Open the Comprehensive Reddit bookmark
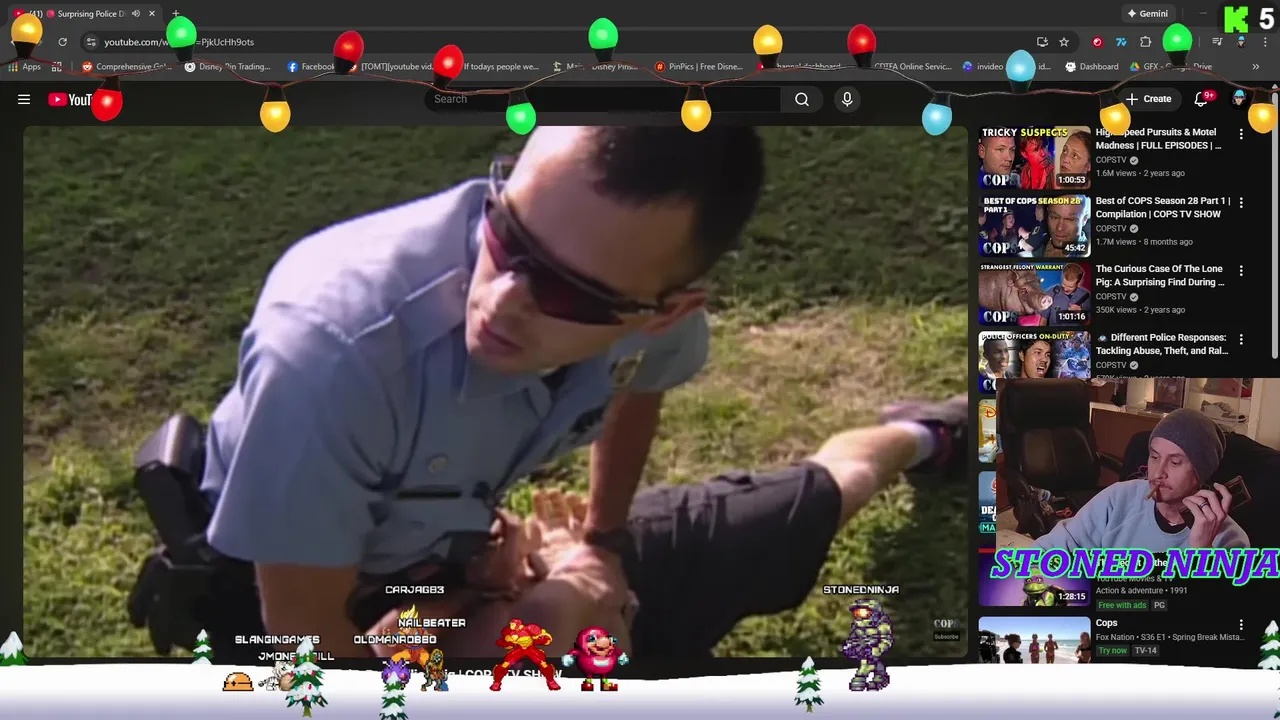 126,67
